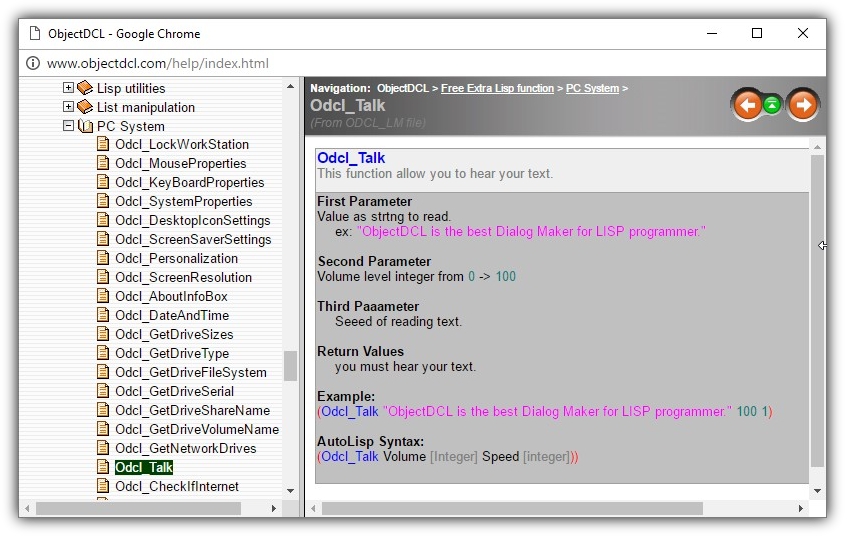Click the blue Odcl_Talk heading text

pos(351,158)
